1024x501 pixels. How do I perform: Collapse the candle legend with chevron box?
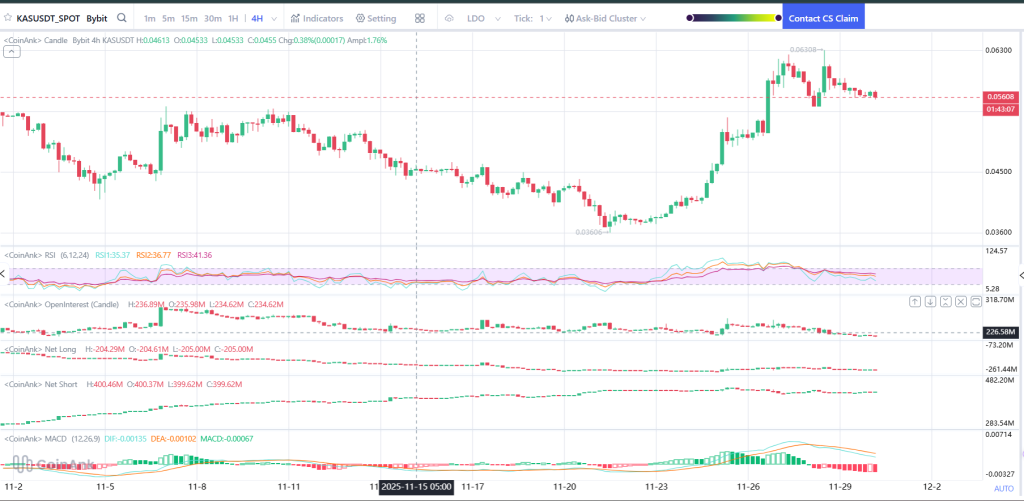[11, 52]
